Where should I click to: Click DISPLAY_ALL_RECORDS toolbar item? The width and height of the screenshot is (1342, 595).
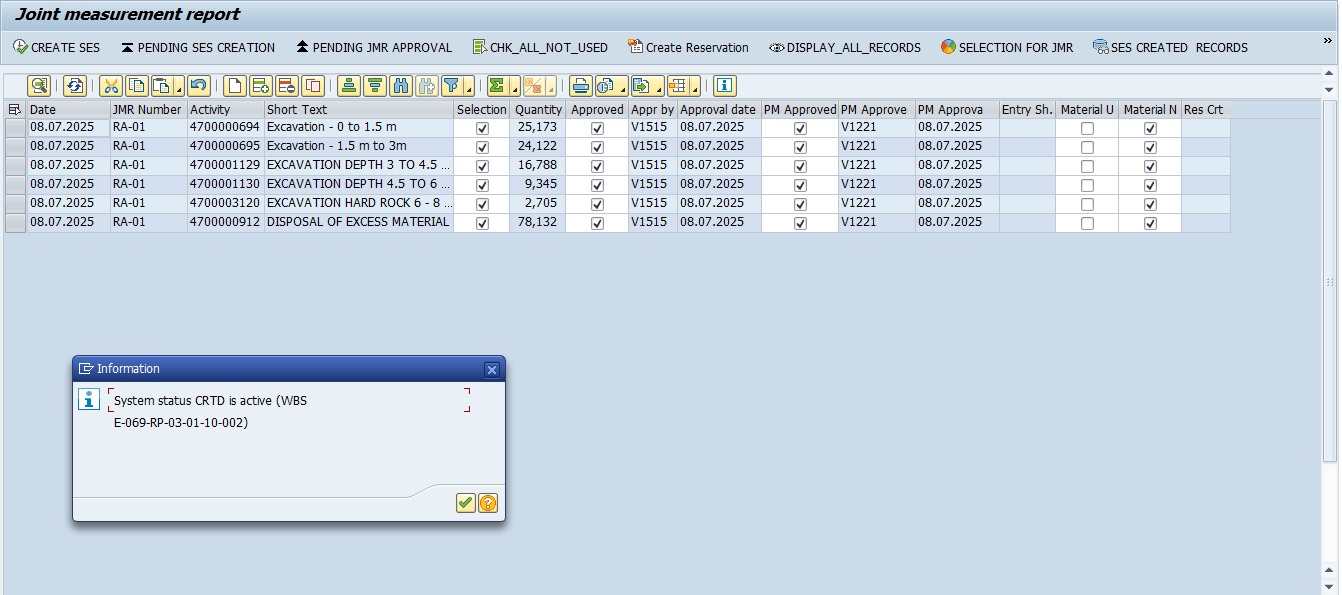point(845,47)
